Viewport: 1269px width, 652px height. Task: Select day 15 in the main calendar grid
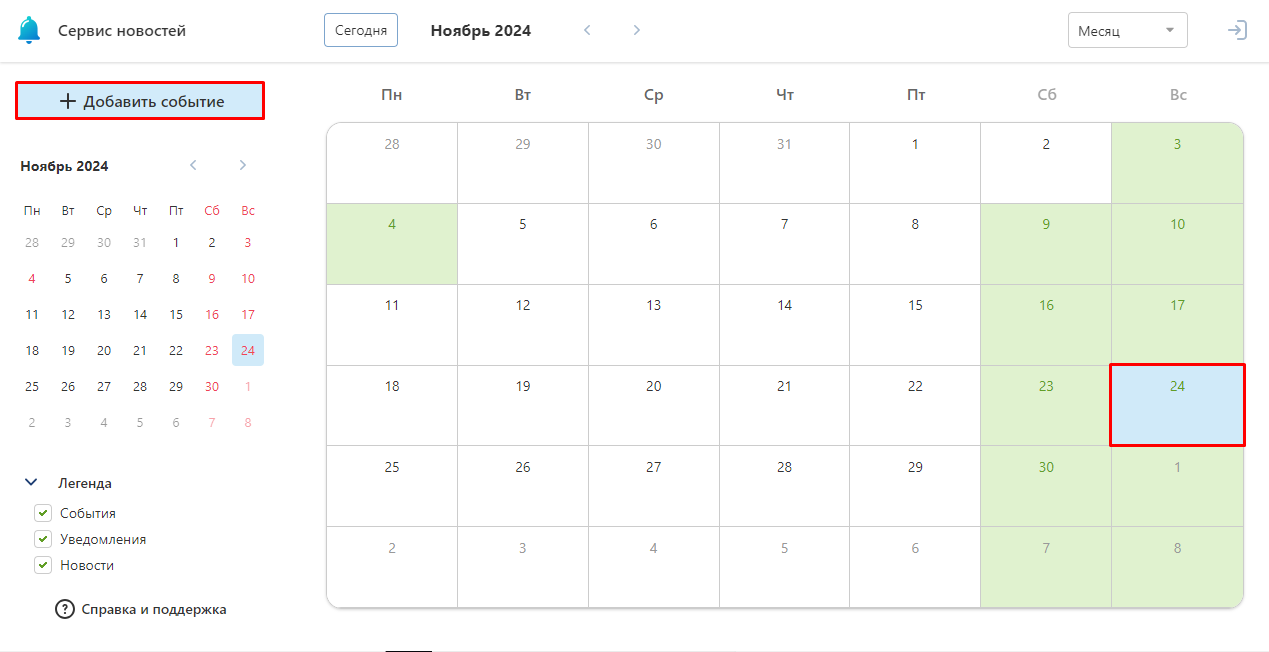pos(915,325)
